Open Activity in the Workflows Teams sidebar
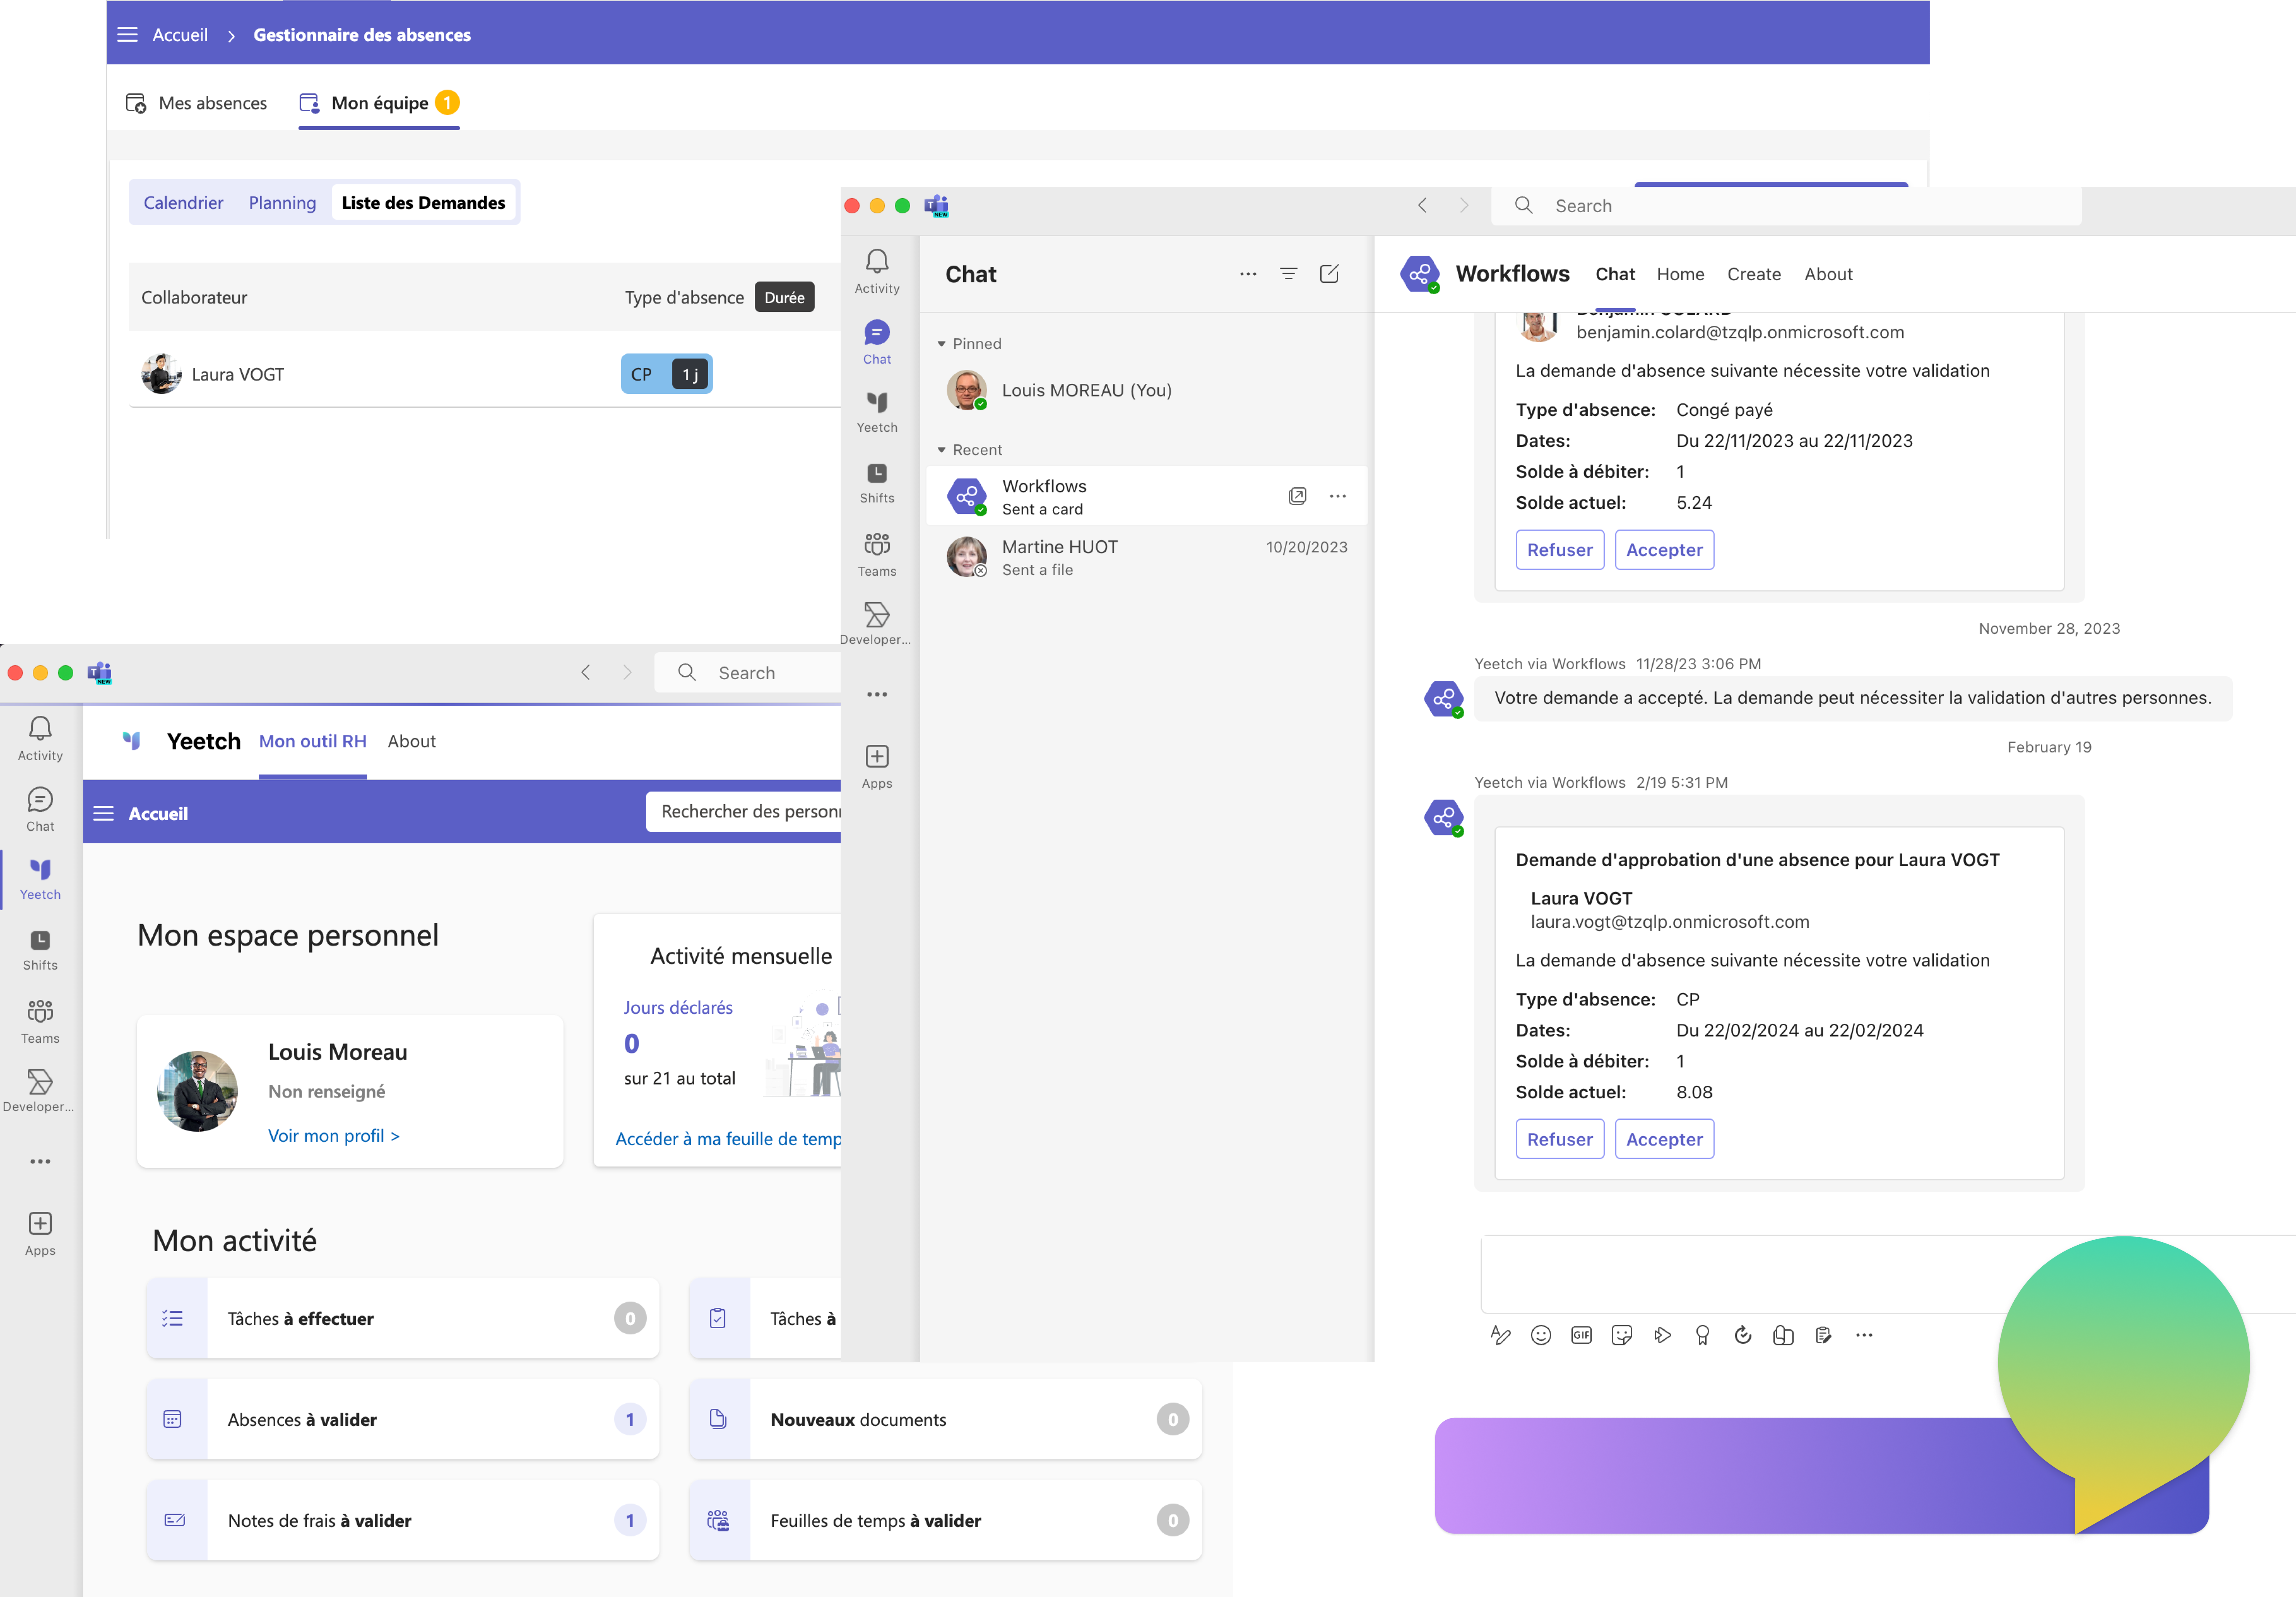 (x=876, y=271)
